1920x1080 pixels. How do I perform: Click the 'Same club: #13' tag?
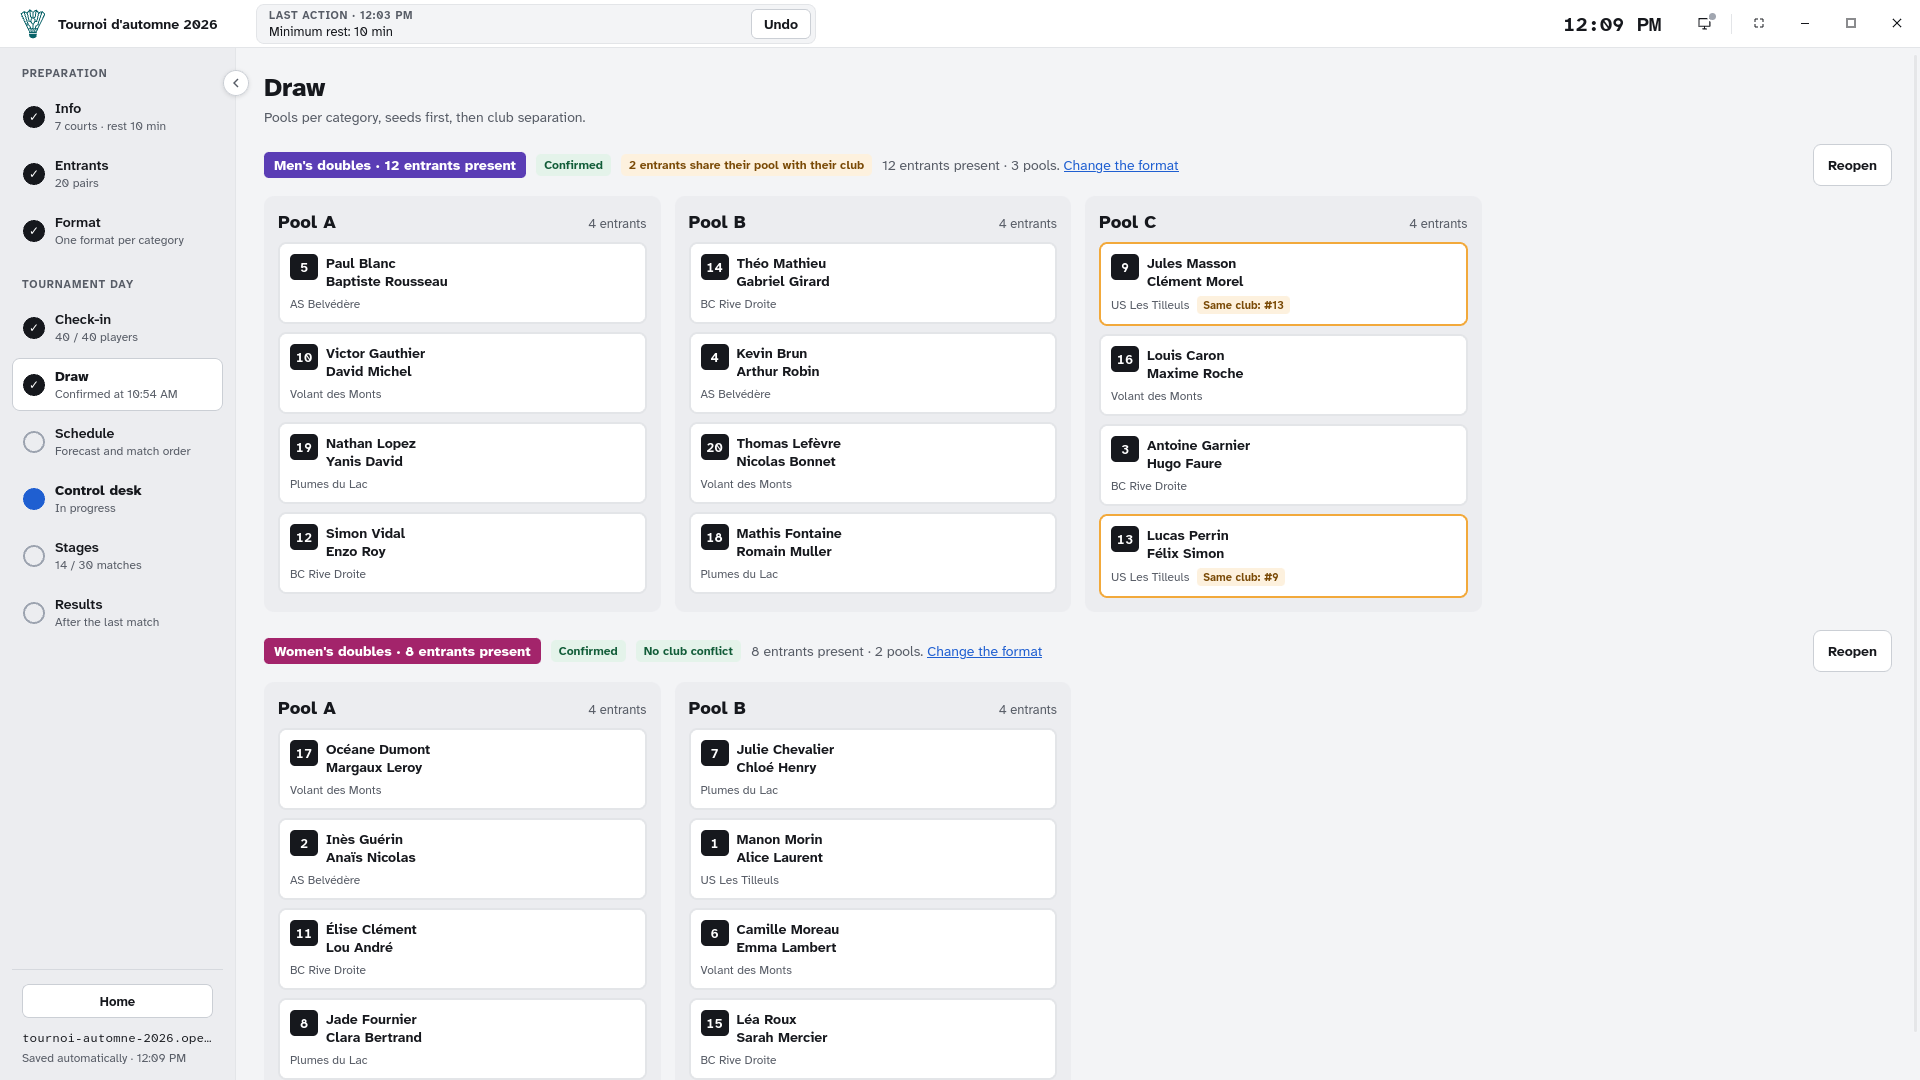coord(1243,305)
